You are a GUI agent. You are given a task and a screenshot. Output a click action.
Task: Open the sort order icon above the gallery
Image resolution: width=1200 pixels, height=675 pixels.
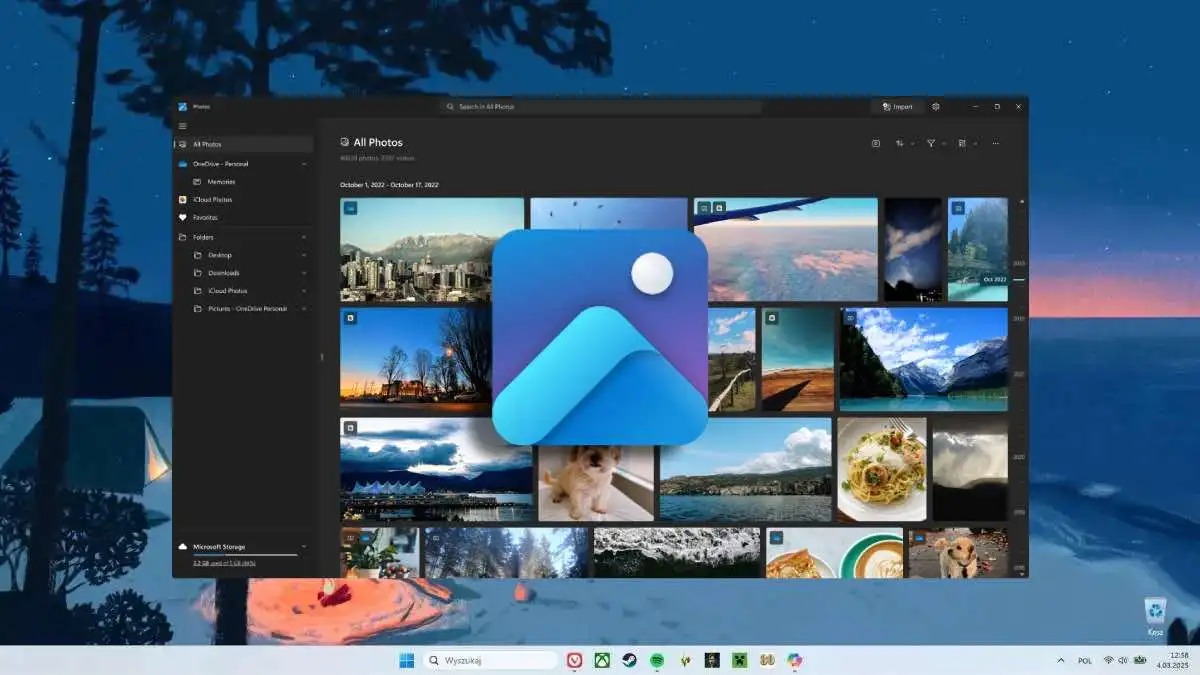click(x=901, y=143)
